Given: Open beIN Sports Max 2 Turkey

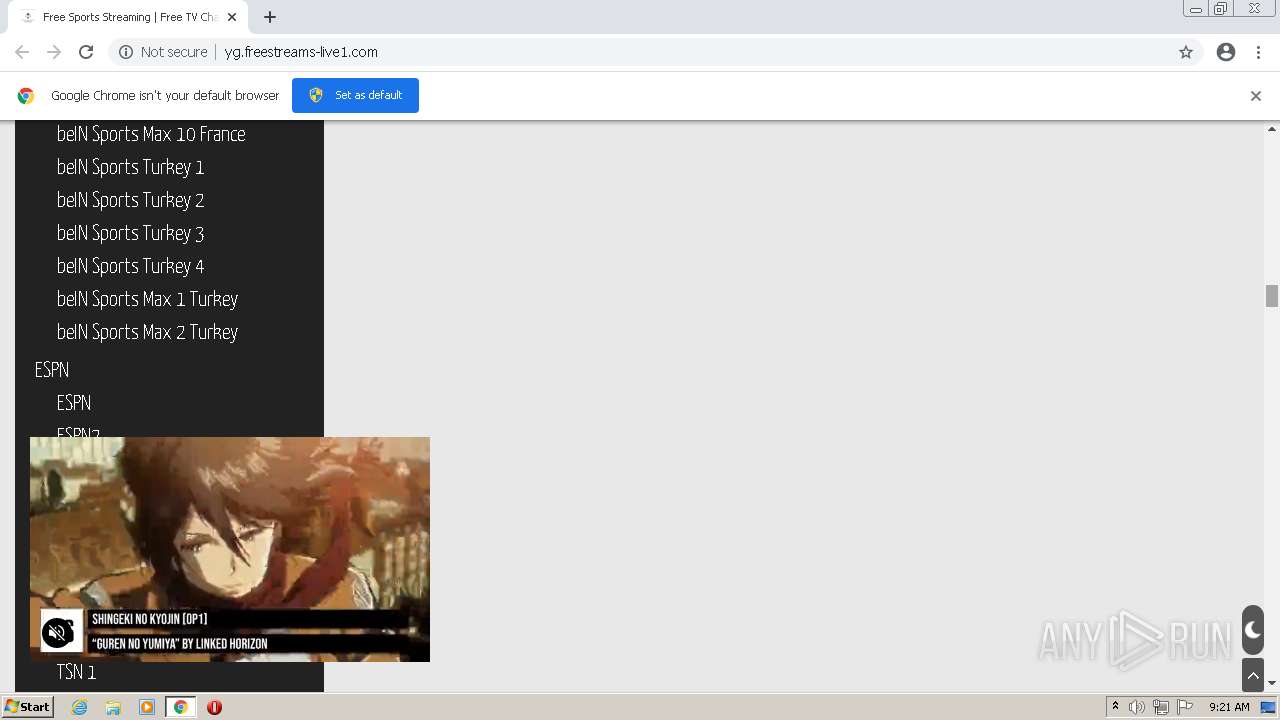Looking at the screenshot, I should click(147, 332).
